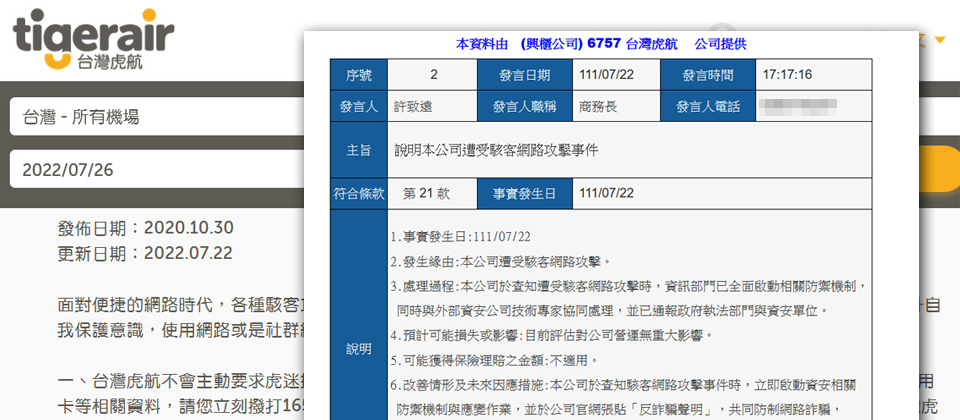Click the 台灣虎航 header text in the document

pos(652,44)
